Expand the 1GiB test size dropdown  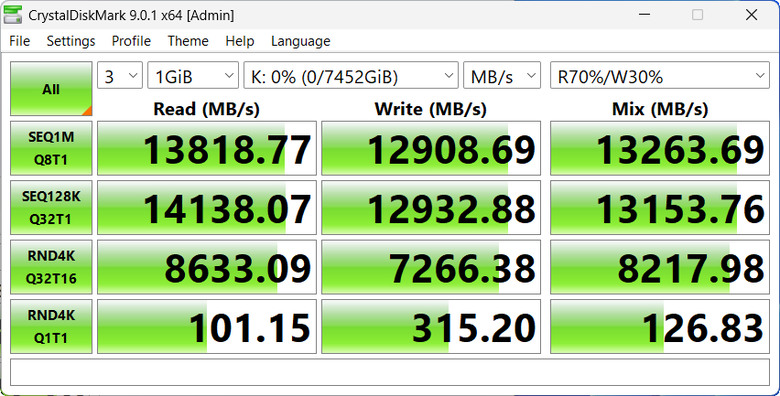(x=193, y=76)
